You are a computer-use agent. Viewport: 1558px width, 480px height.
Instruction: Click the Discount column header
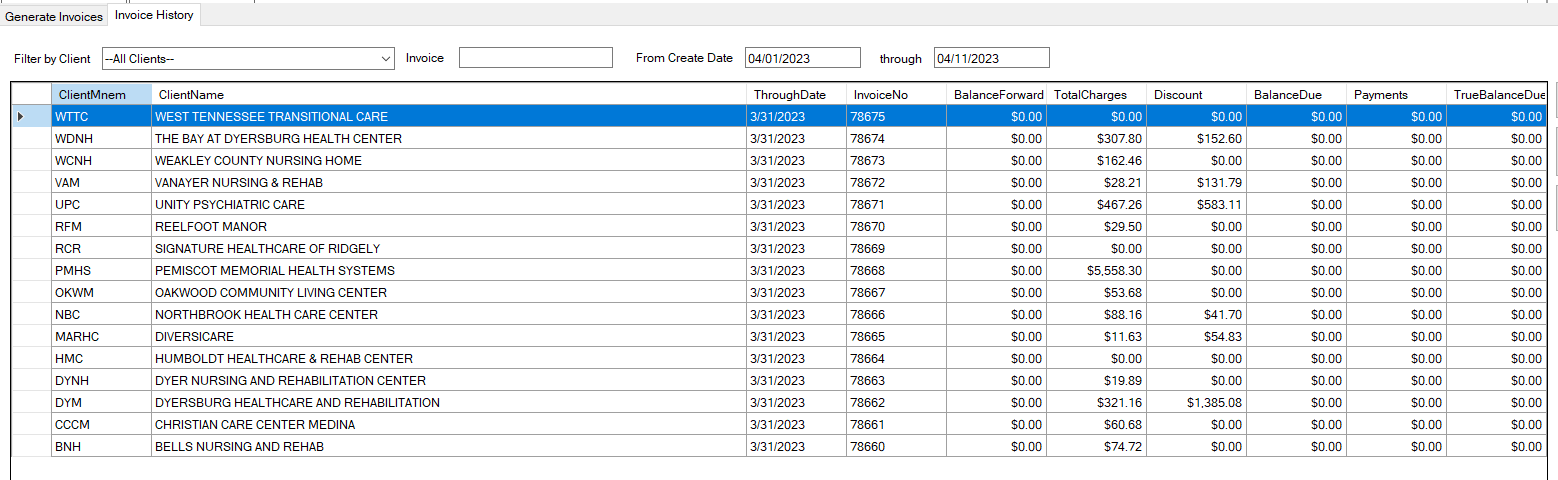(x=1195, y=95)
